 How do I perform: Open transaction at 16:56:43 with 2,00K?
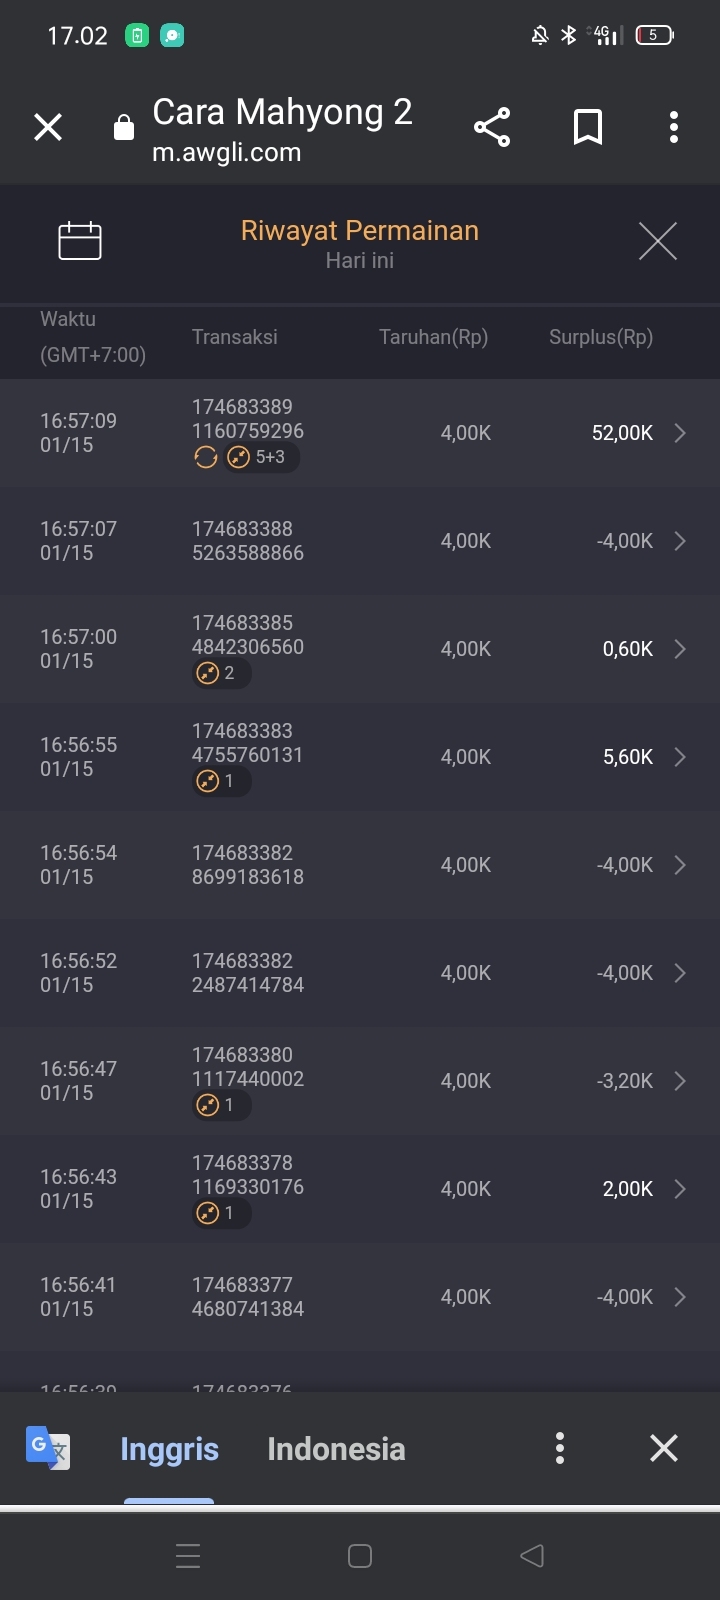pyautogui.click(x=360, y=1188)
